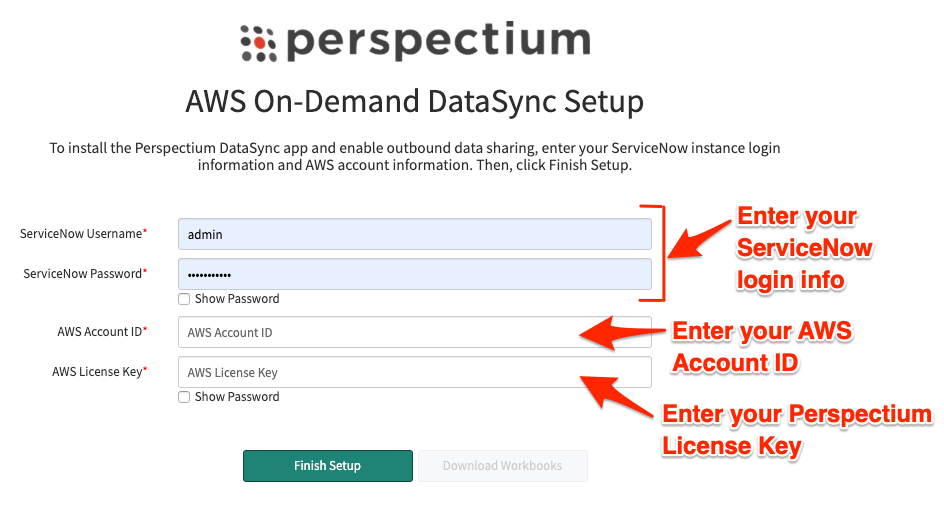Select the AWS Account ID input box

coord(415,332)
